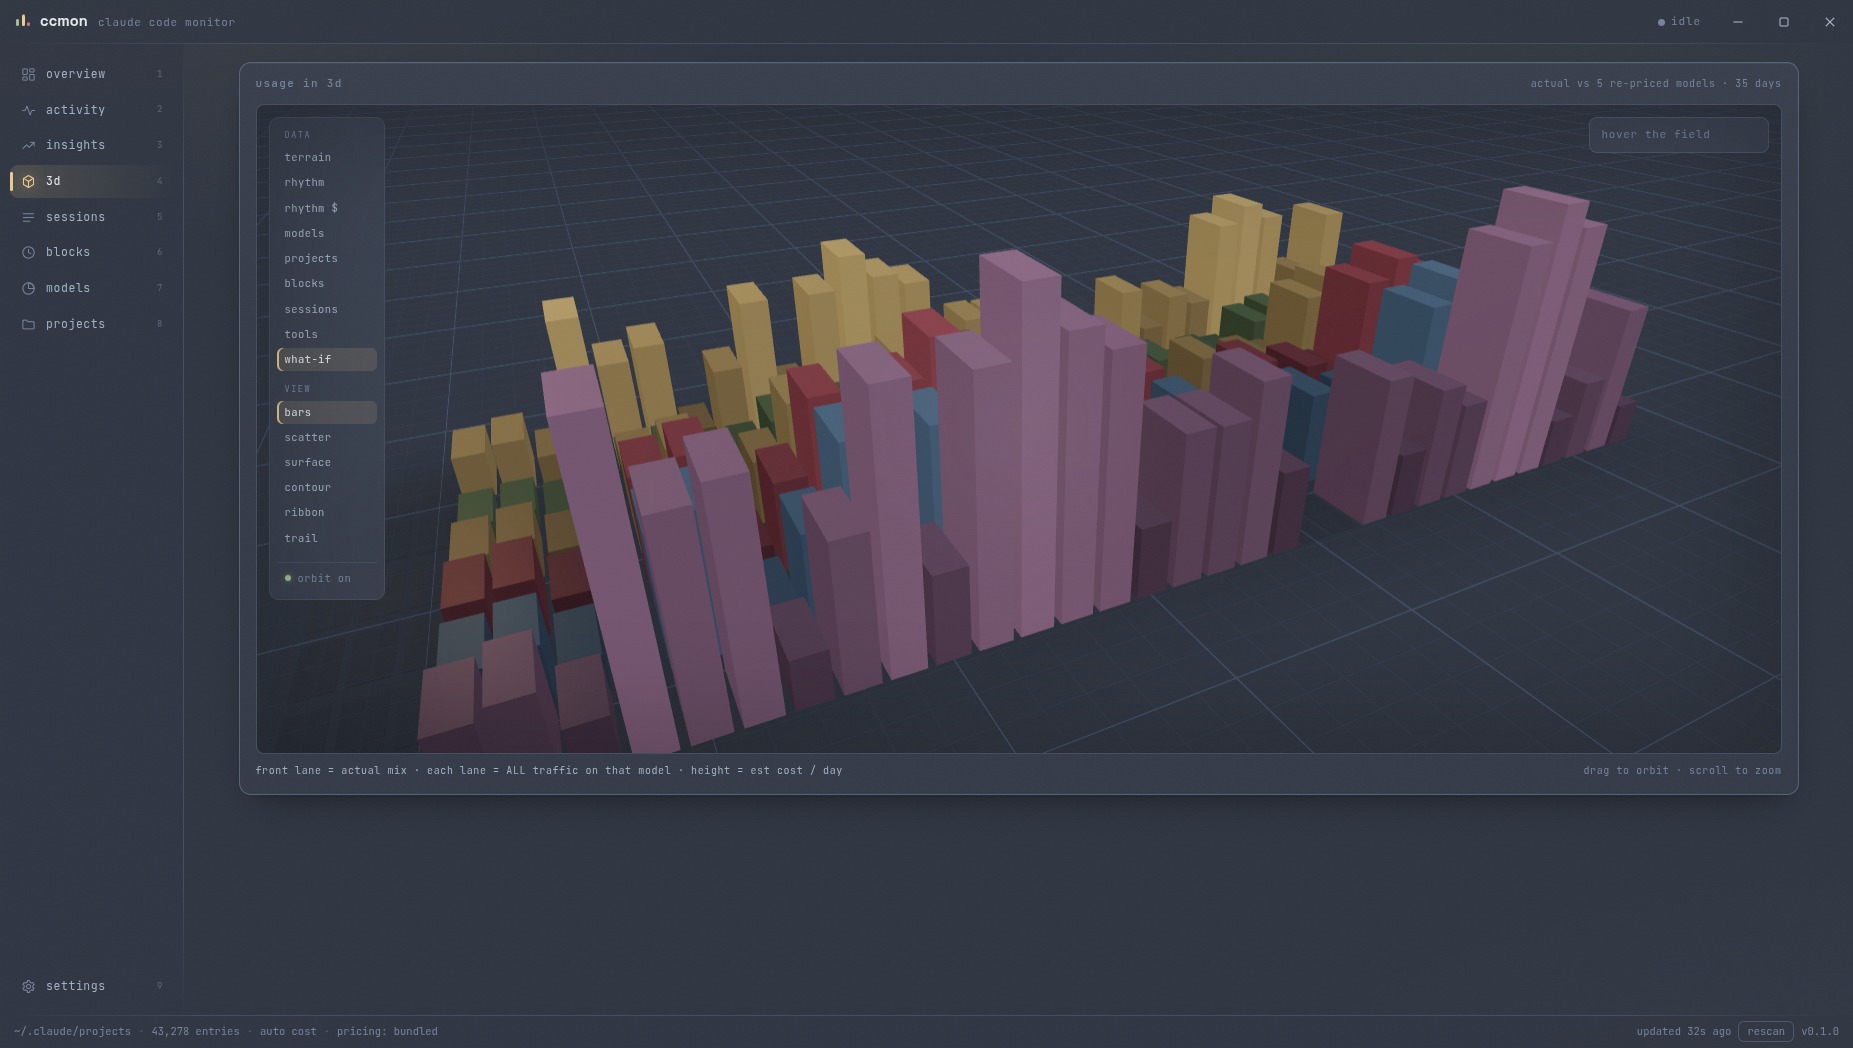The height and width of the screenshot is (1048, 1853).
Task: Switch view to ribbon
Action: [x=326, y=512]
